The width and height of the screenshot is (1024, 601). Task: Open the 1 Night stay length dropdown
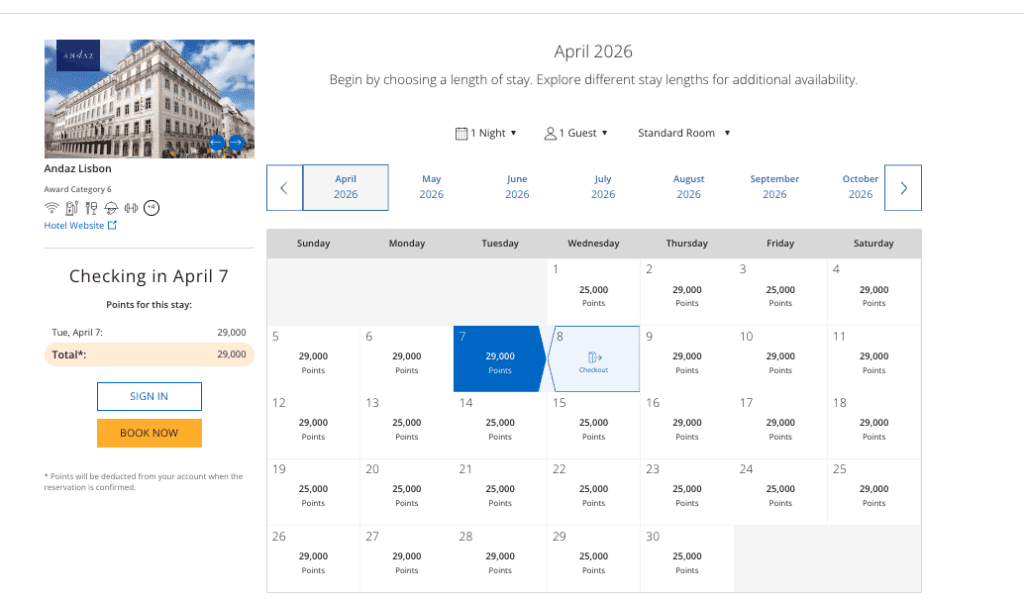(486, 132)
